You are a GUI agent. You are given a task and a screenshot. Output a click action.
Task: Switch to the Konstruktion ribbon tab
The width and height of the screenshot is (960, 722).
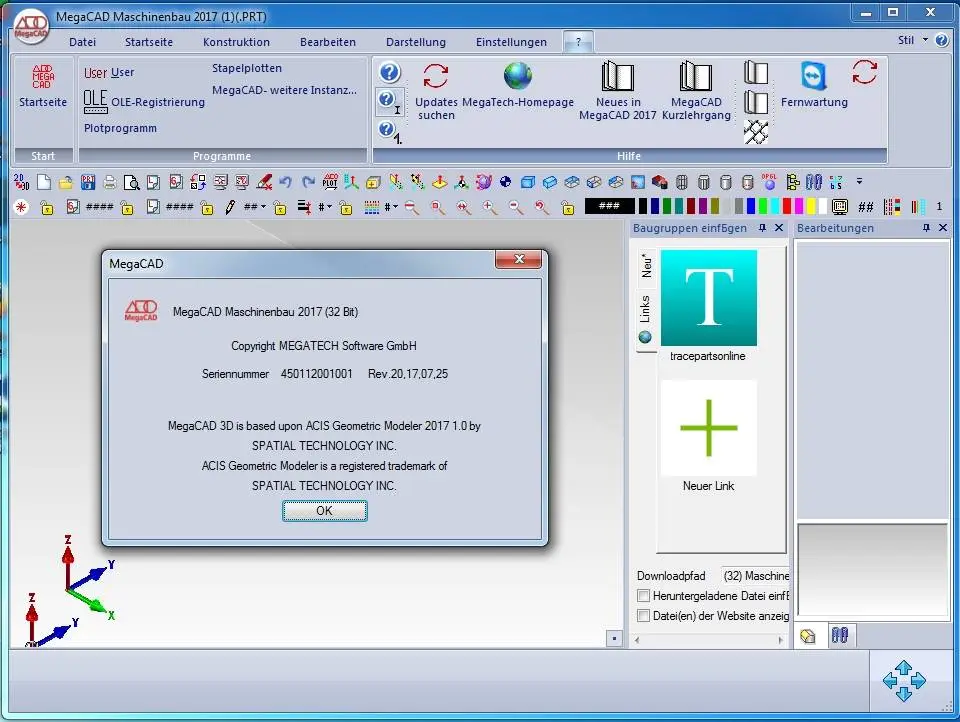tap(236, 42)
